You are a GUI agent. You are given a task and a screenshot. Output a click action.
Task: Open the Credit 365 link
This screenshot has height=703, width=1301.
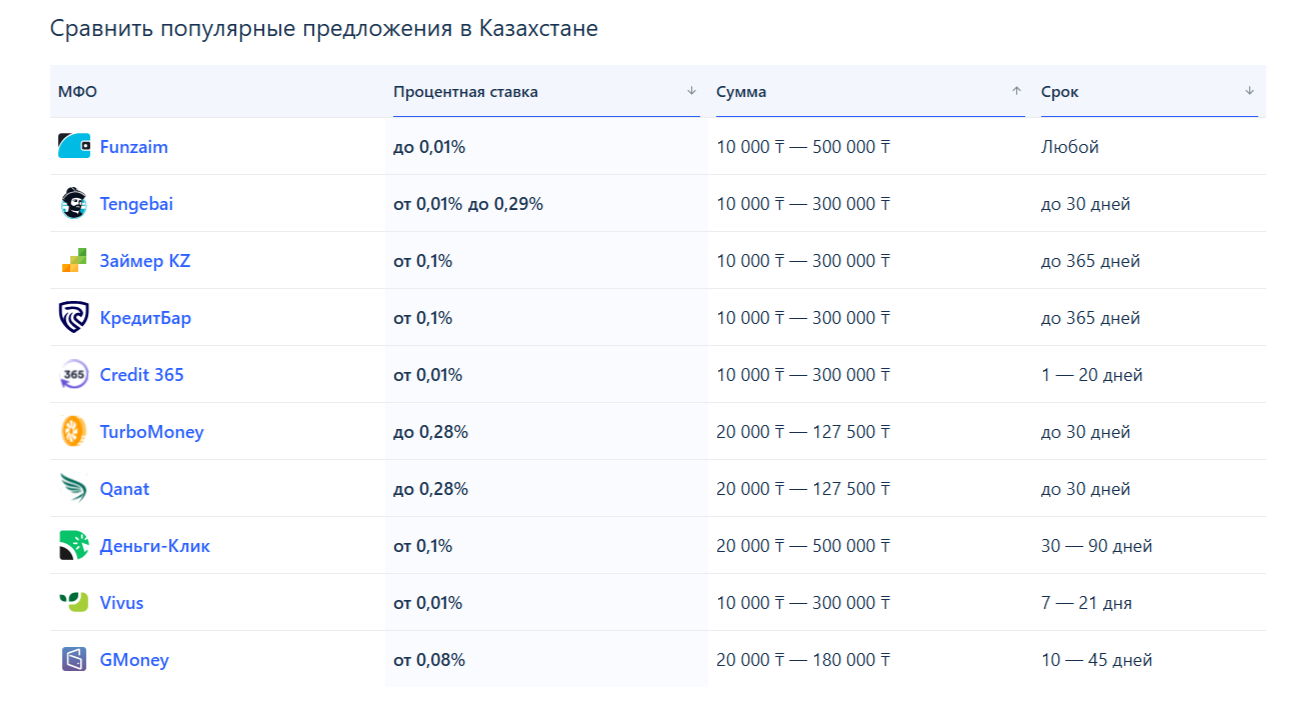coord(142,375)
